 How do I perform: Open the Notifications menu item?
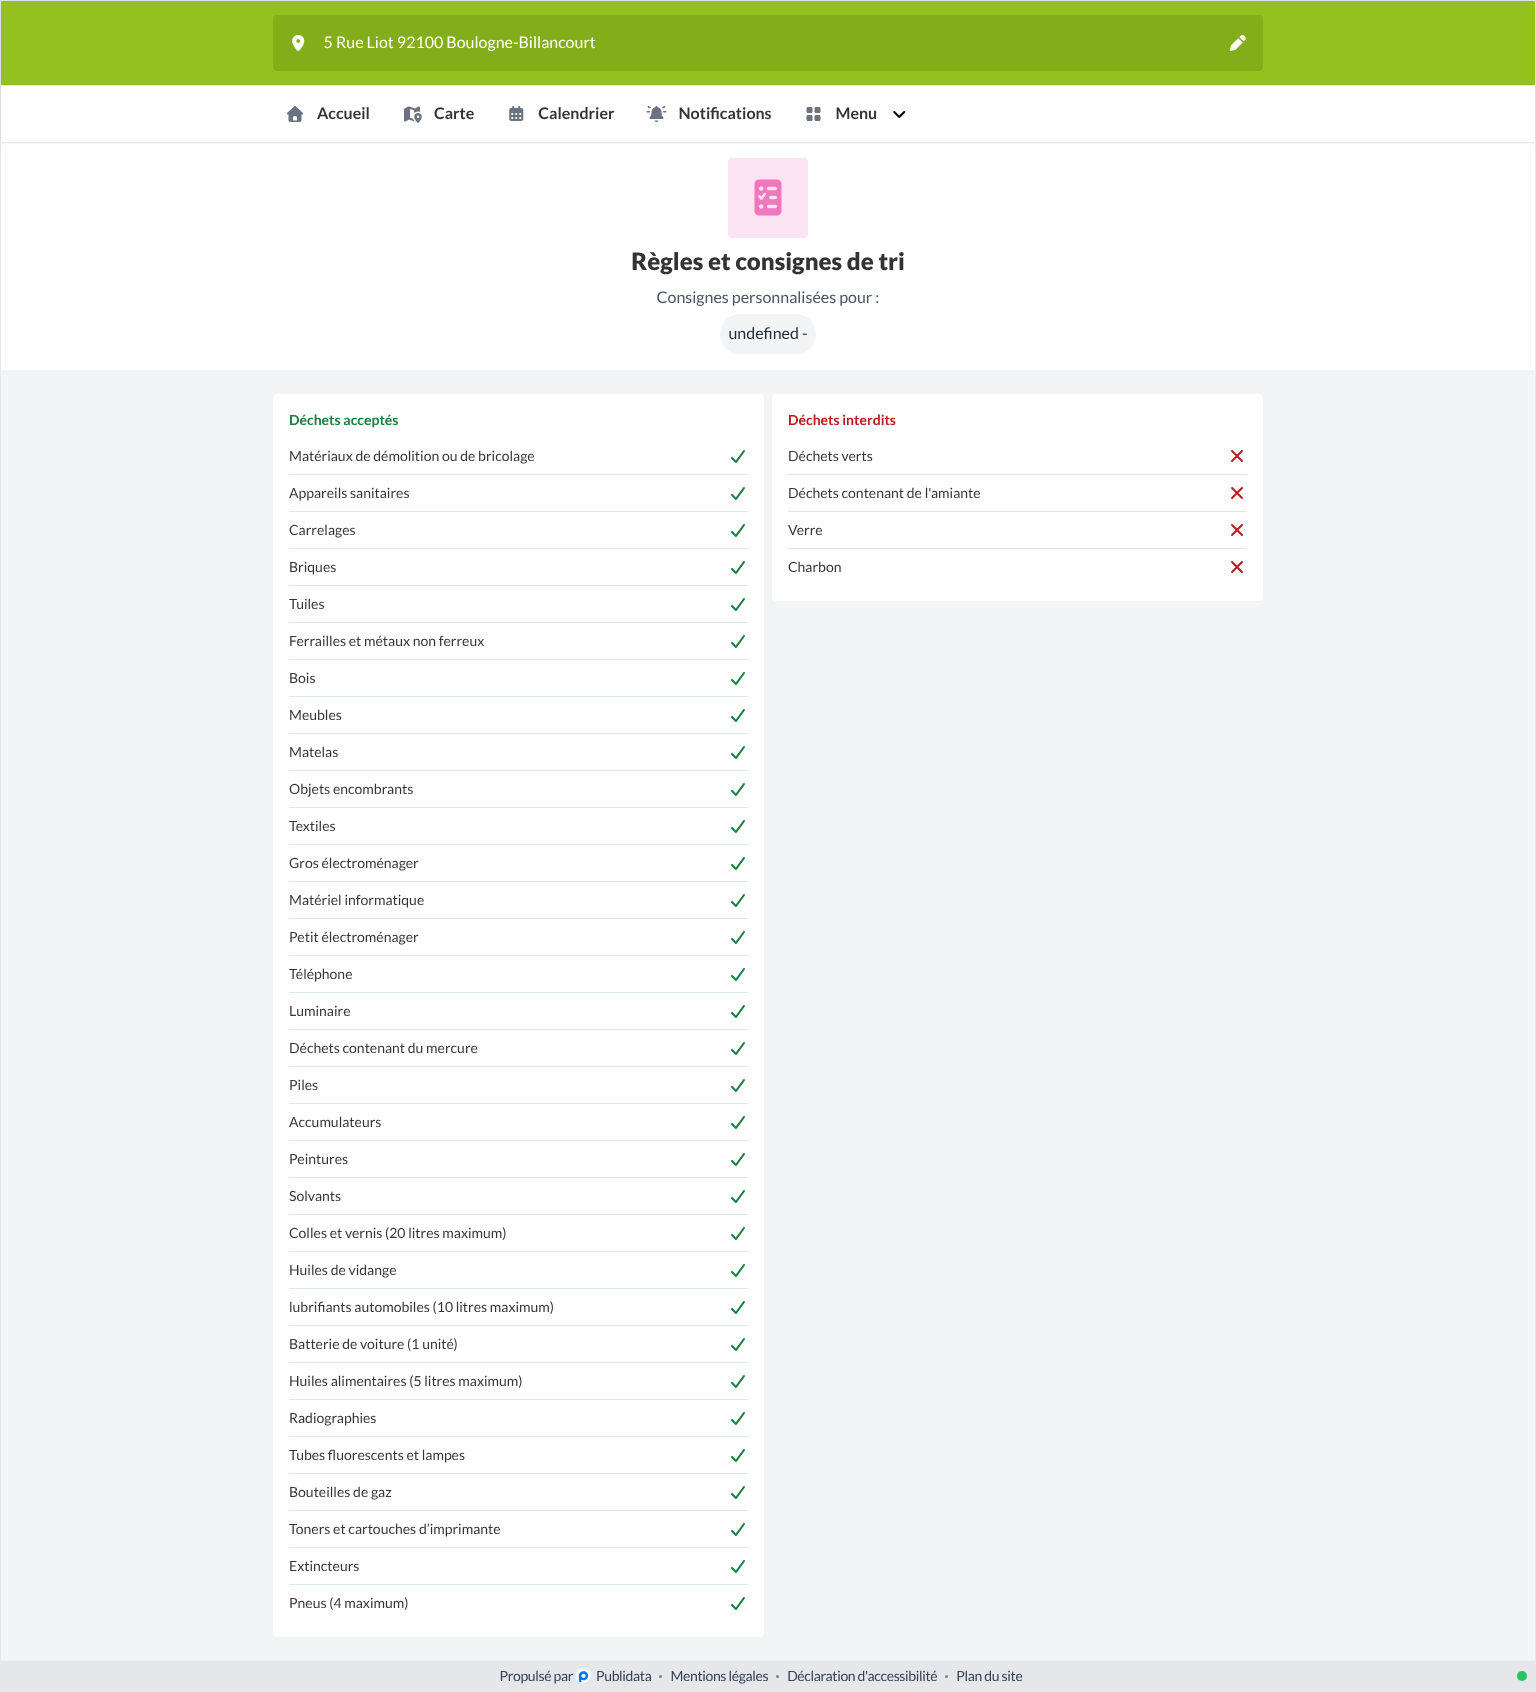pyautogui.click(x=709, y=114)
